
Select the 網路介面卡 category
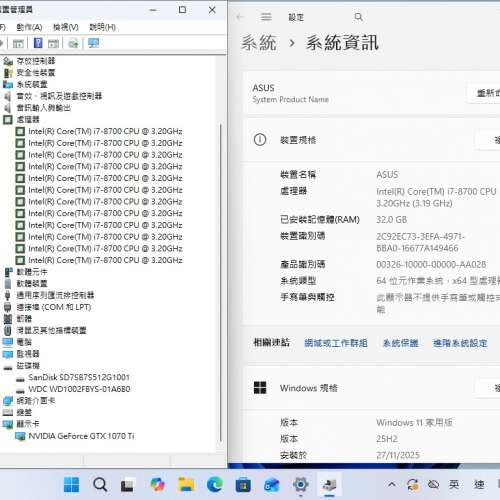36,400
